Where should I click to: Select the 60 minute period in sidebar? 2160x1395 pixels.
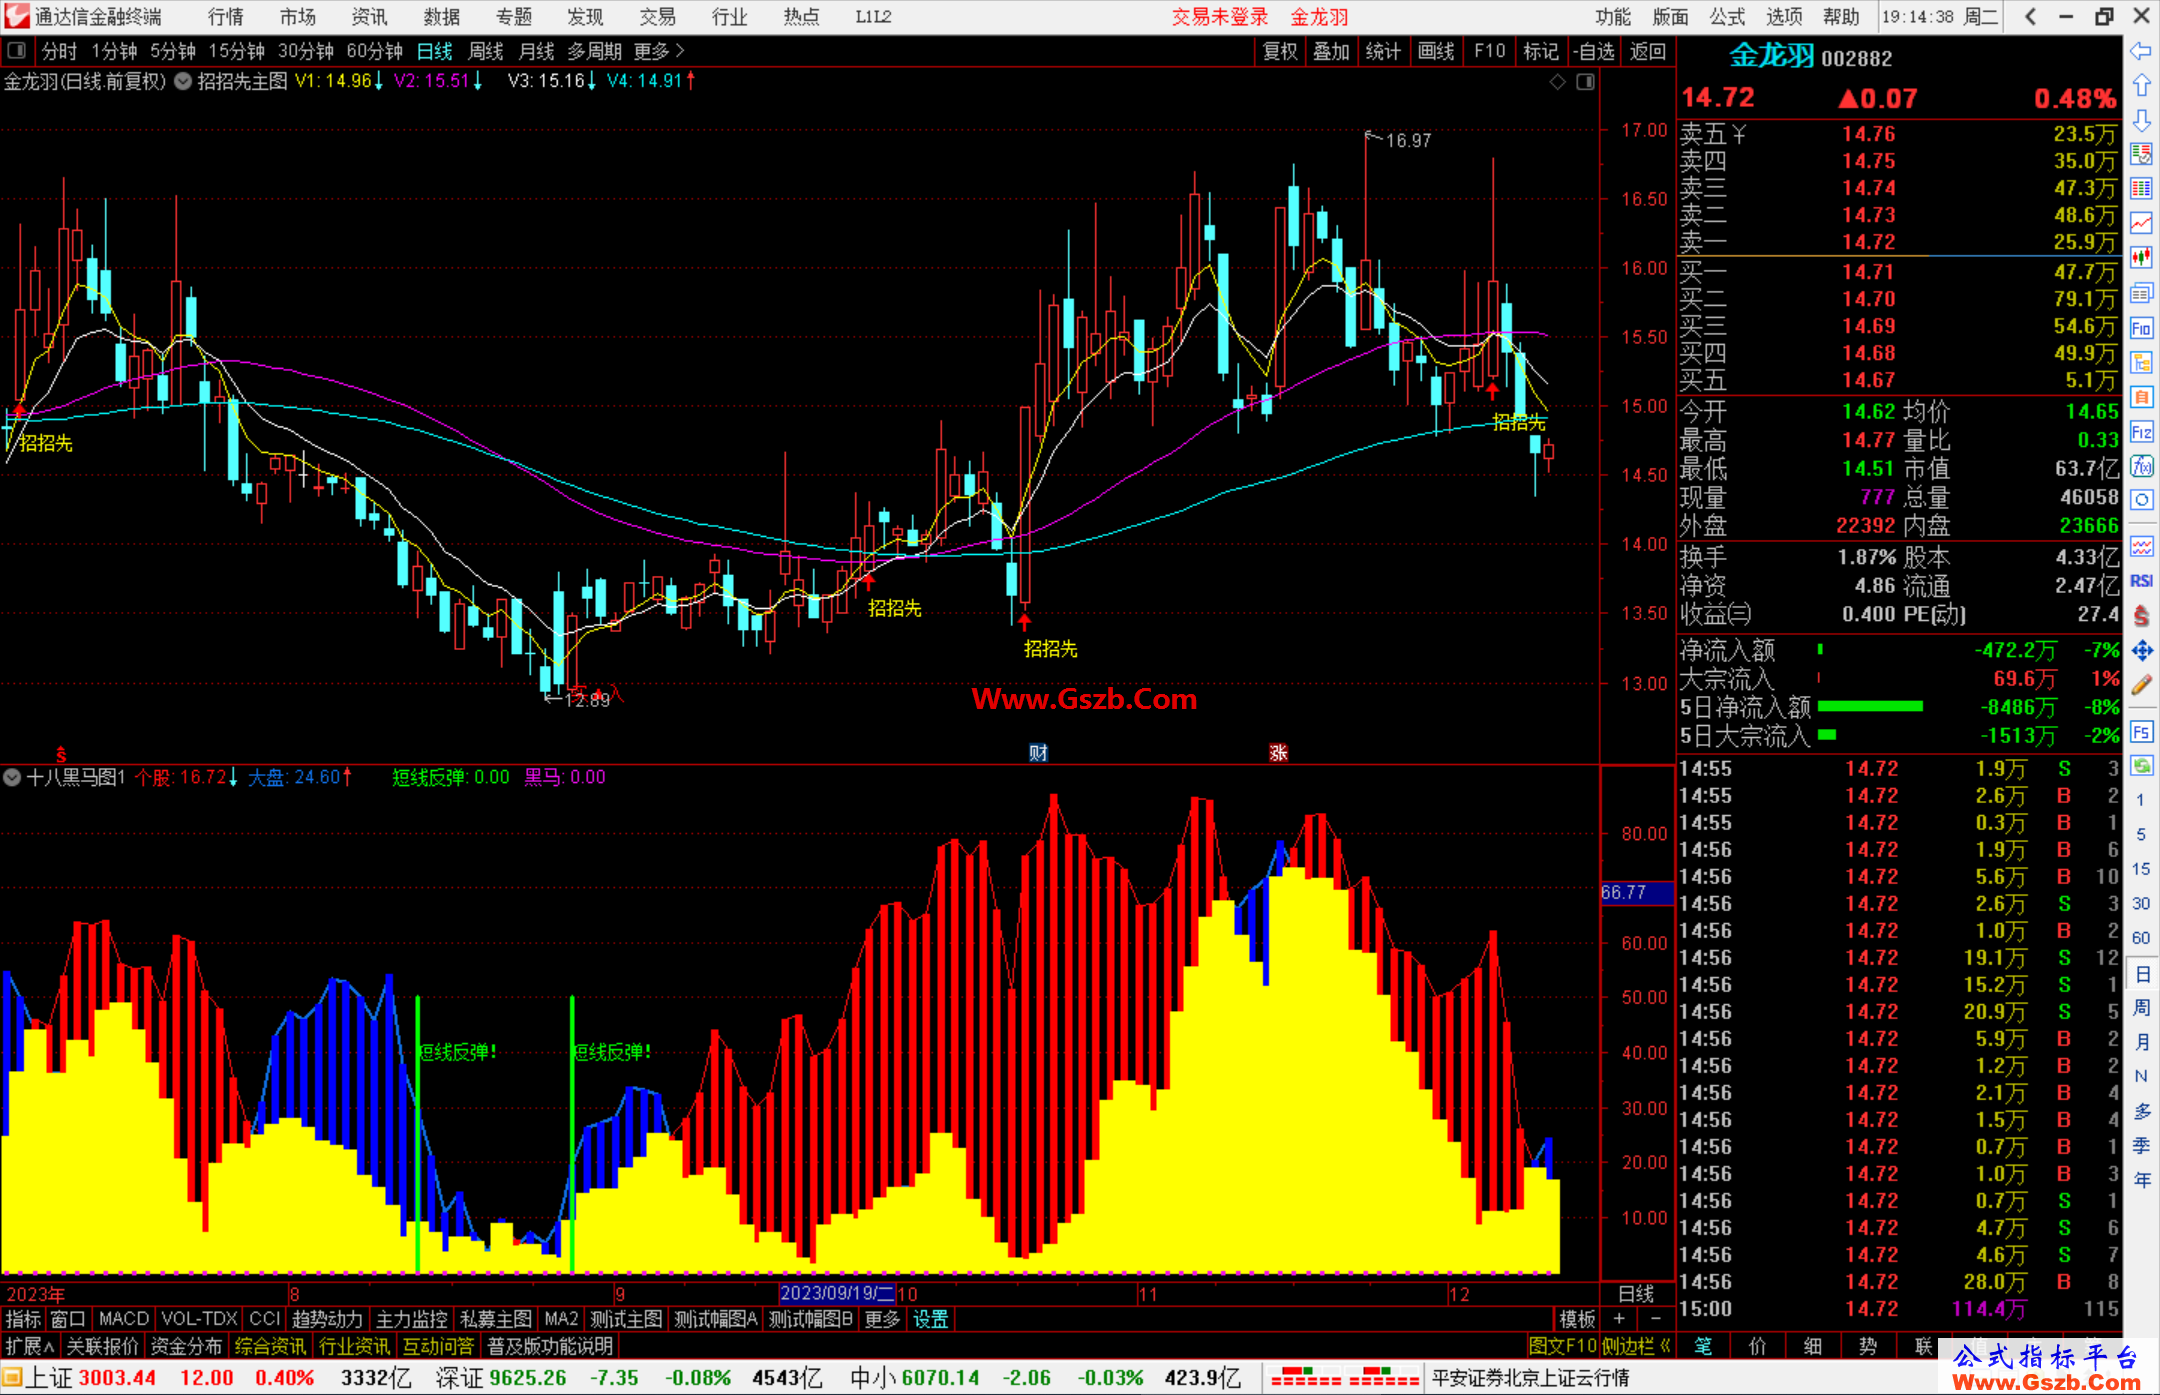pos(2141,938)
